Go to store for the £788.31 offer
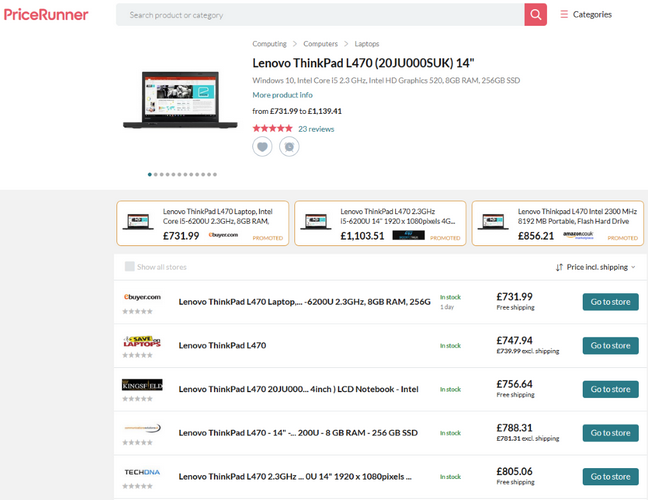This screenshot has height=500, width=648. 610,433
